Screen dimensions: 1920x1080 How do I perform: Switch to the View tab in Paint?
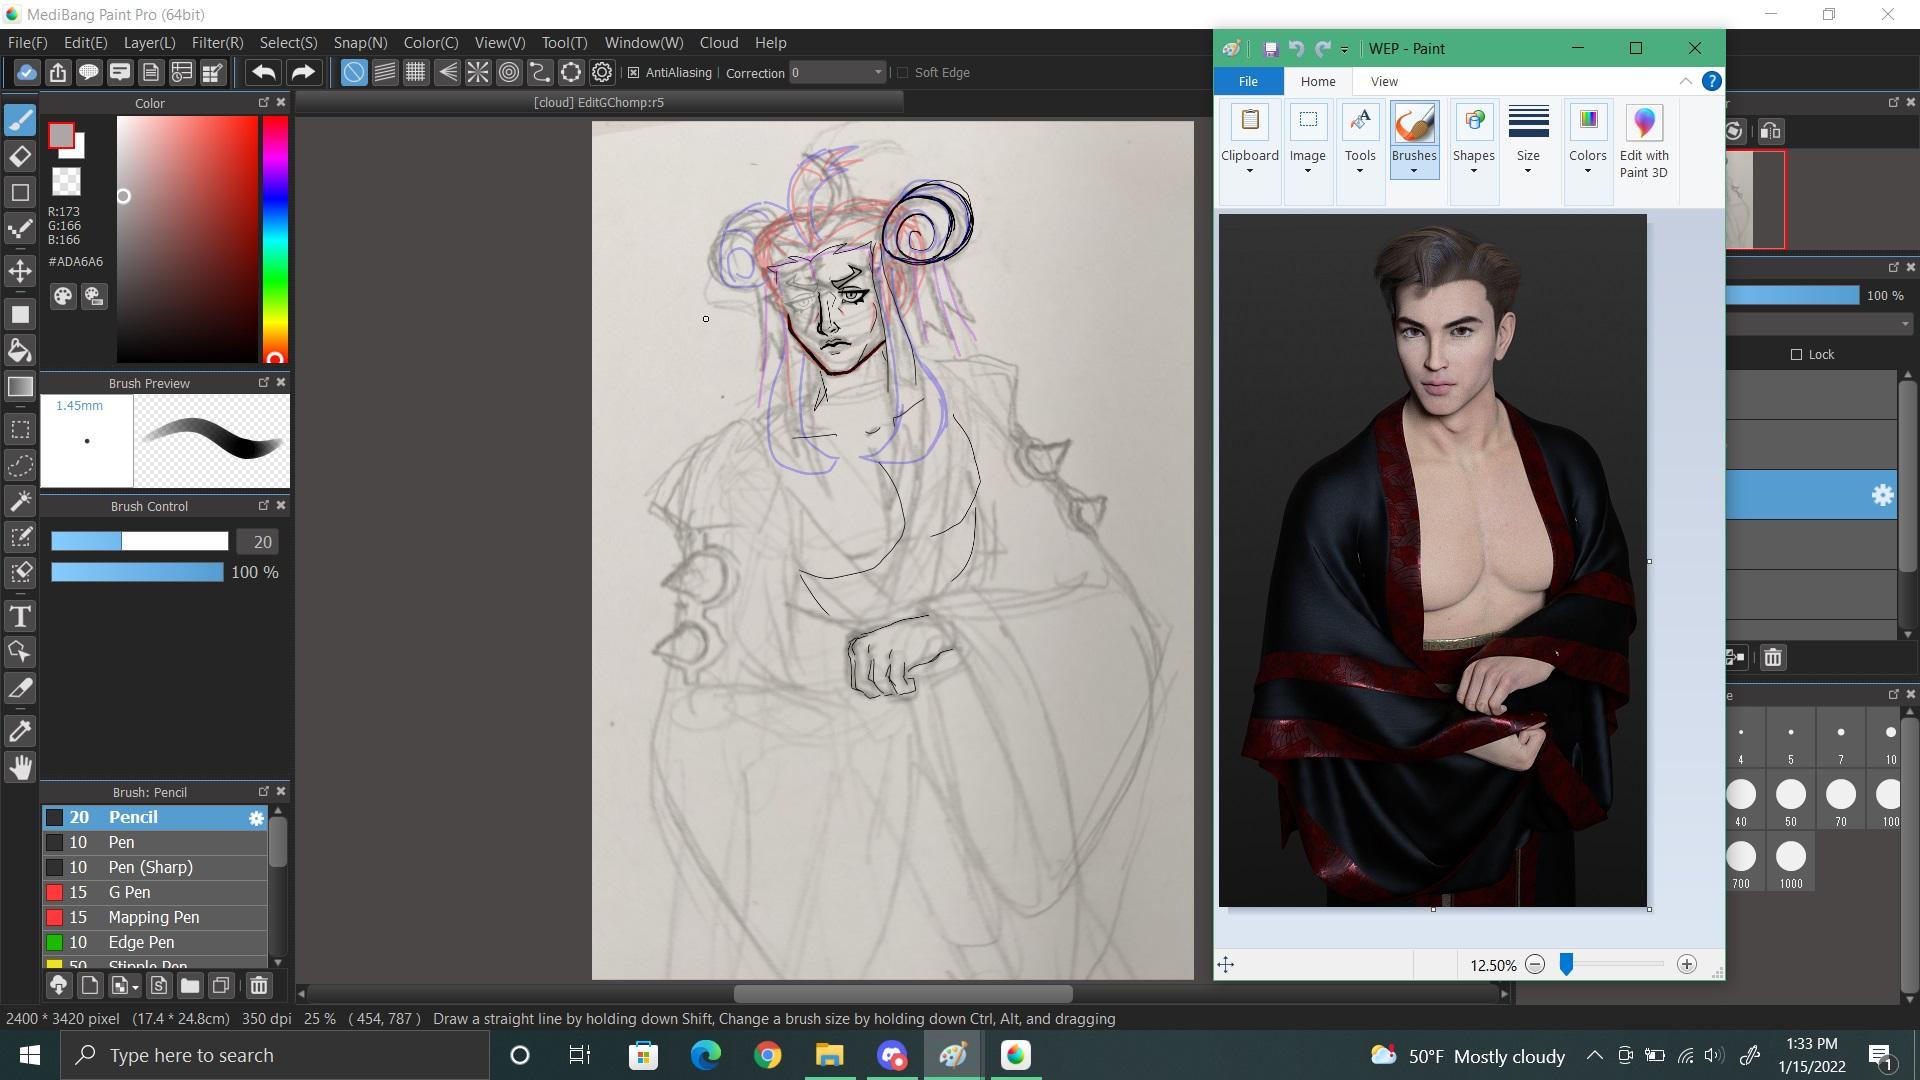click(1384, 81)
